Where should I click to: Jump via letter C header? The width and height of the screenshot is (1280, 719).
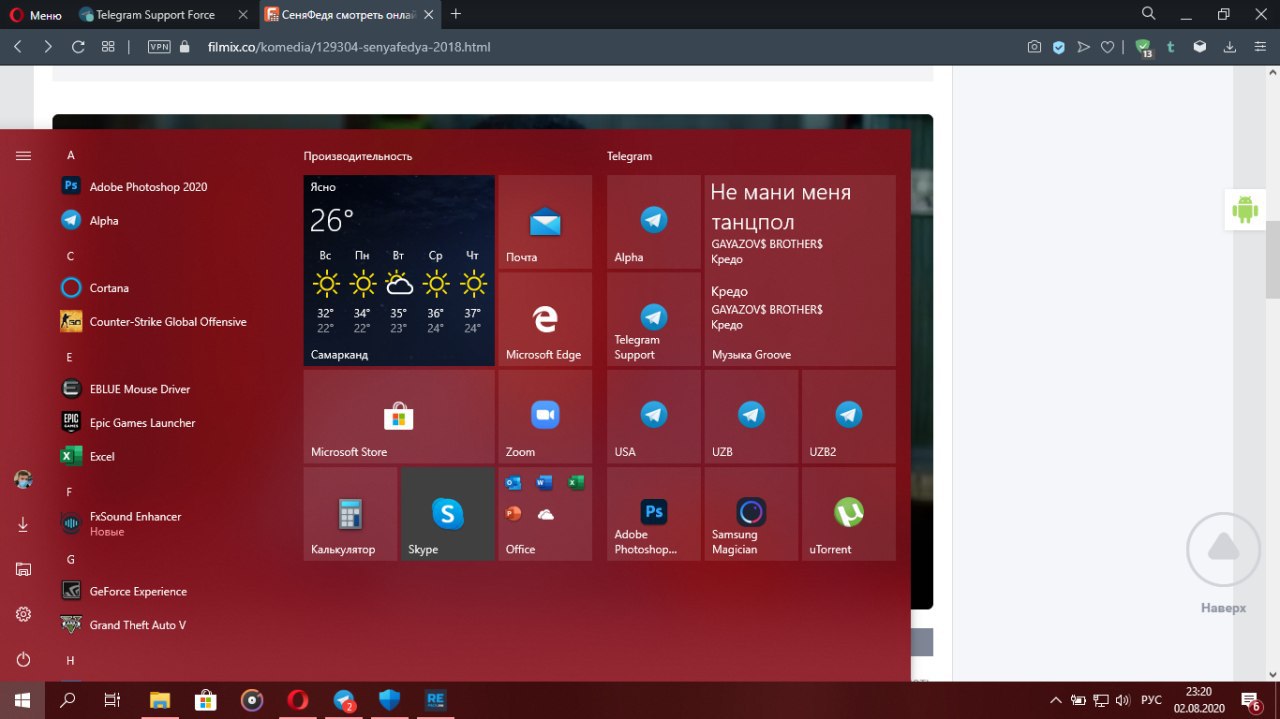click(71, 256)
